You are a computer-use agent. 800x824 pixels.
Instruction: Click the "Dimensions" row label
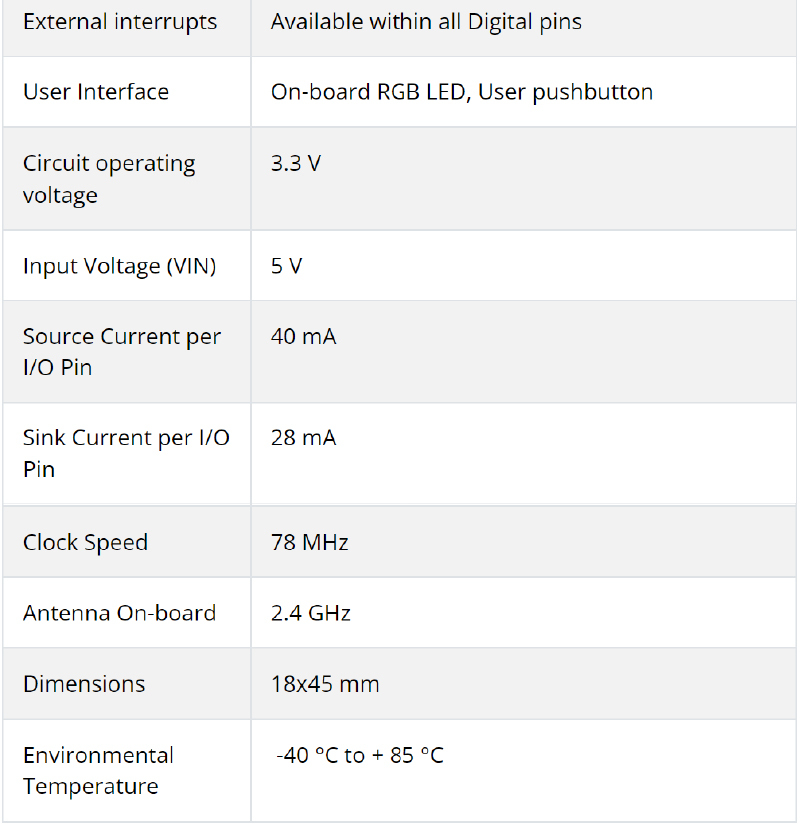[x=84, y=684]
